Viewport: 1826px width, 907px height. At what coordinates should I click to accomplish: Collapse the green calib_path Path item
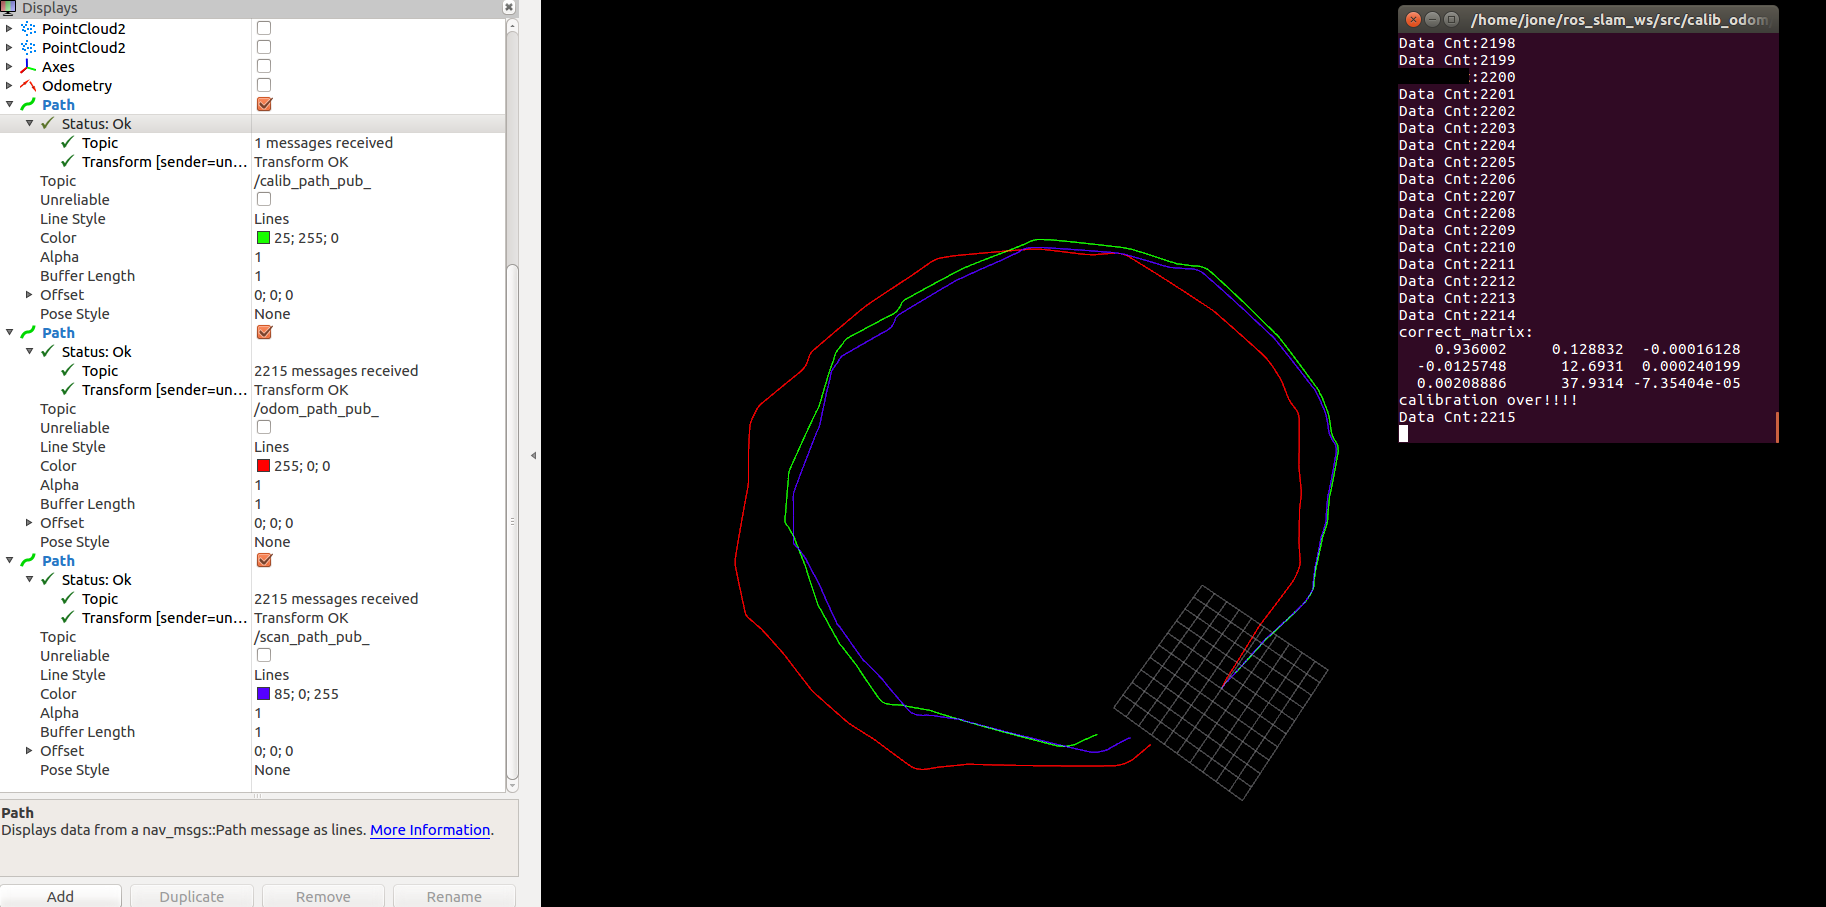point(9,105)
